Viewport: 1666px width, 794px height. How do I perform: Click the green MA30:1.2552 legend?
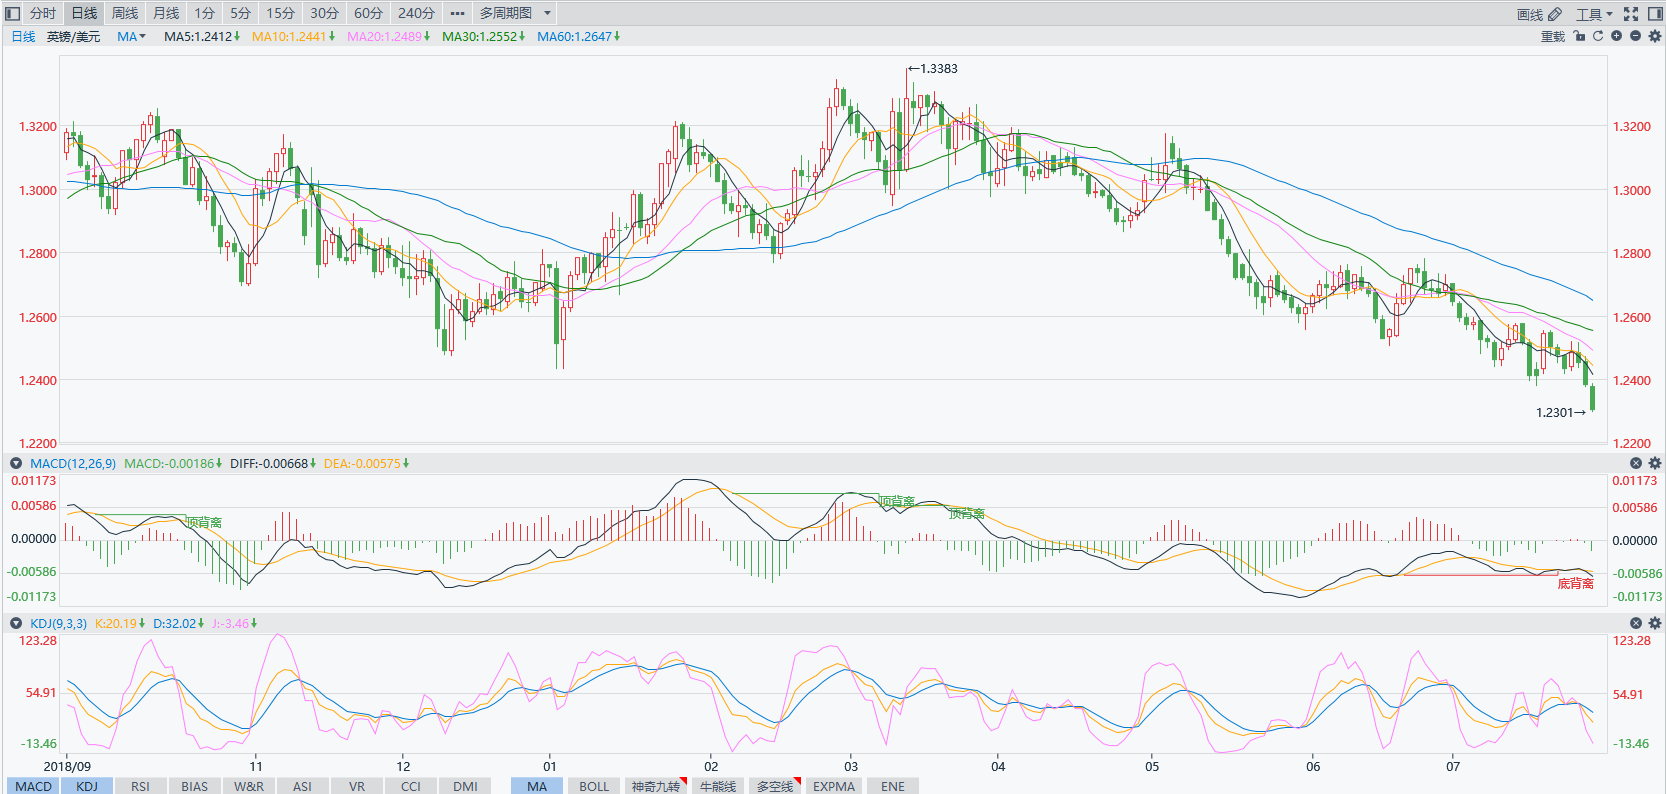click(483, 36)
